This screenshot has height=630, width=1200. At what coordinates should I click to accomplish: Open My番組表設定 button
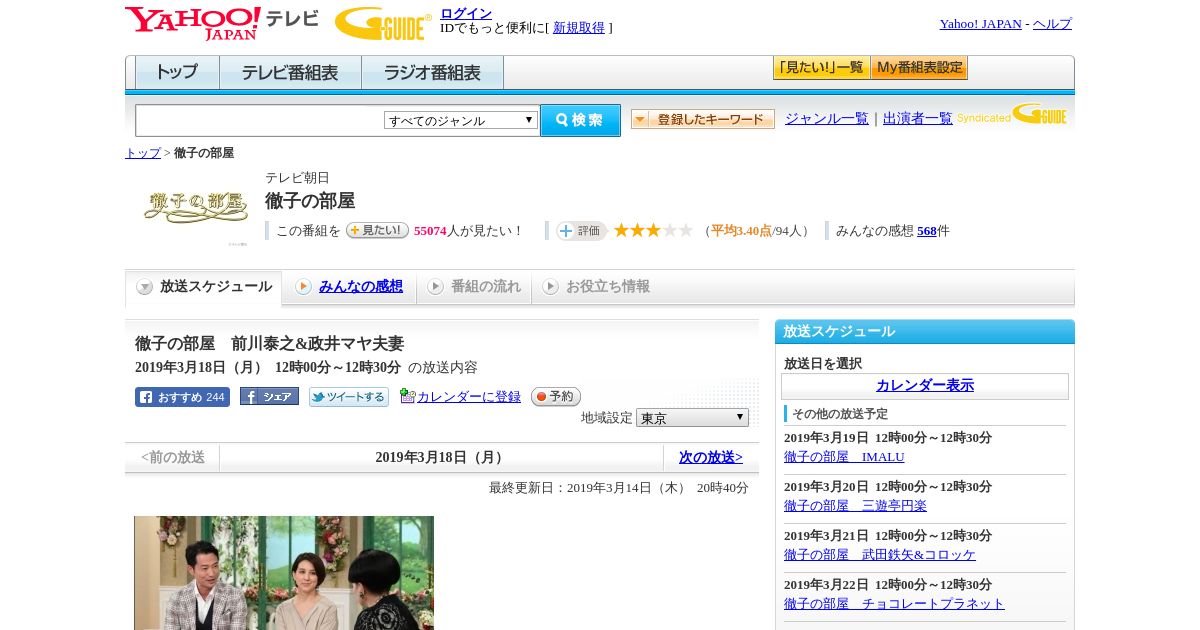click(x=919, y=68)
